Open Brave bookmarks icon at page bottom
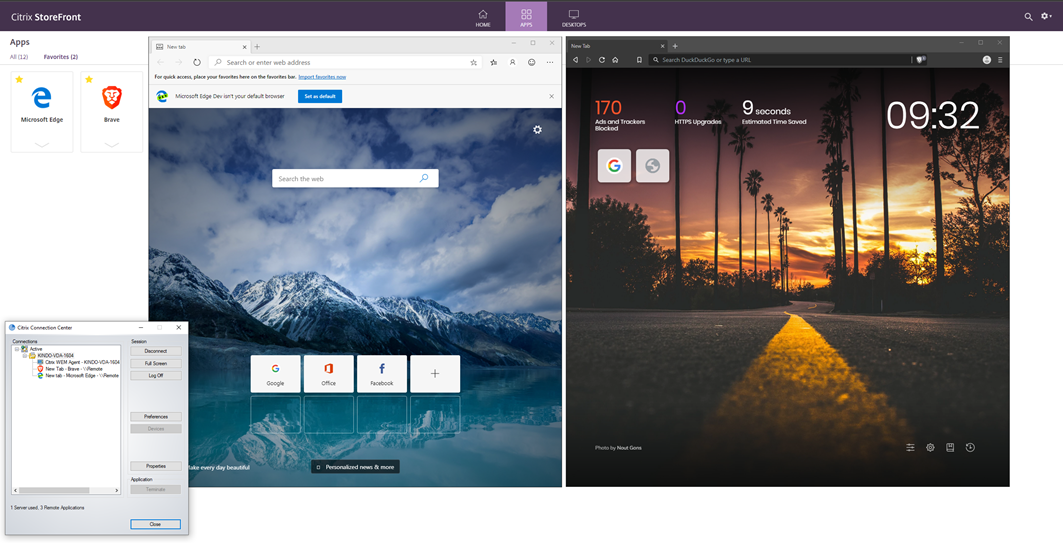1063x543 pixels. [x=950, y=447]
